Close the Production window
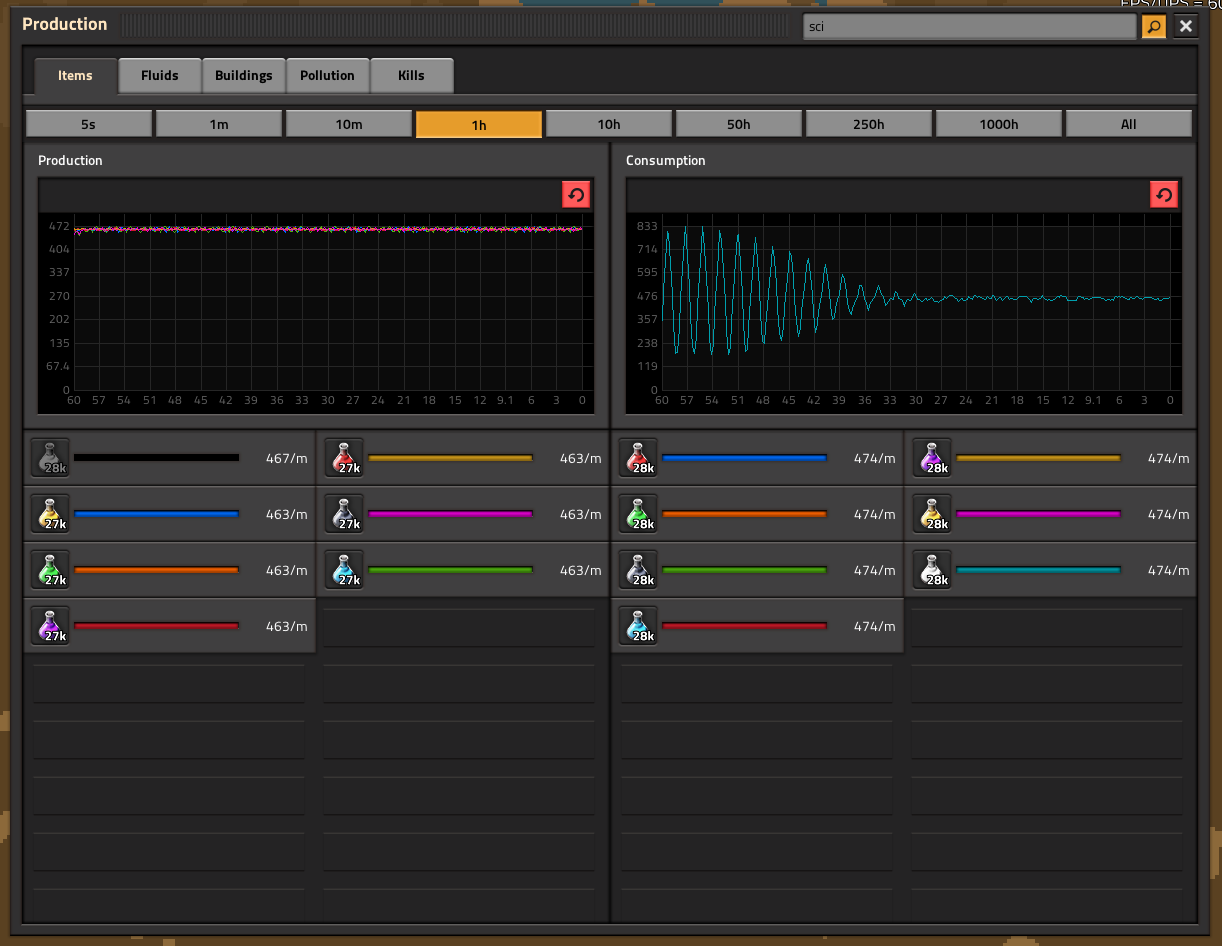This screenshot has width=1222, height=946. click(x=1186, y=26)
